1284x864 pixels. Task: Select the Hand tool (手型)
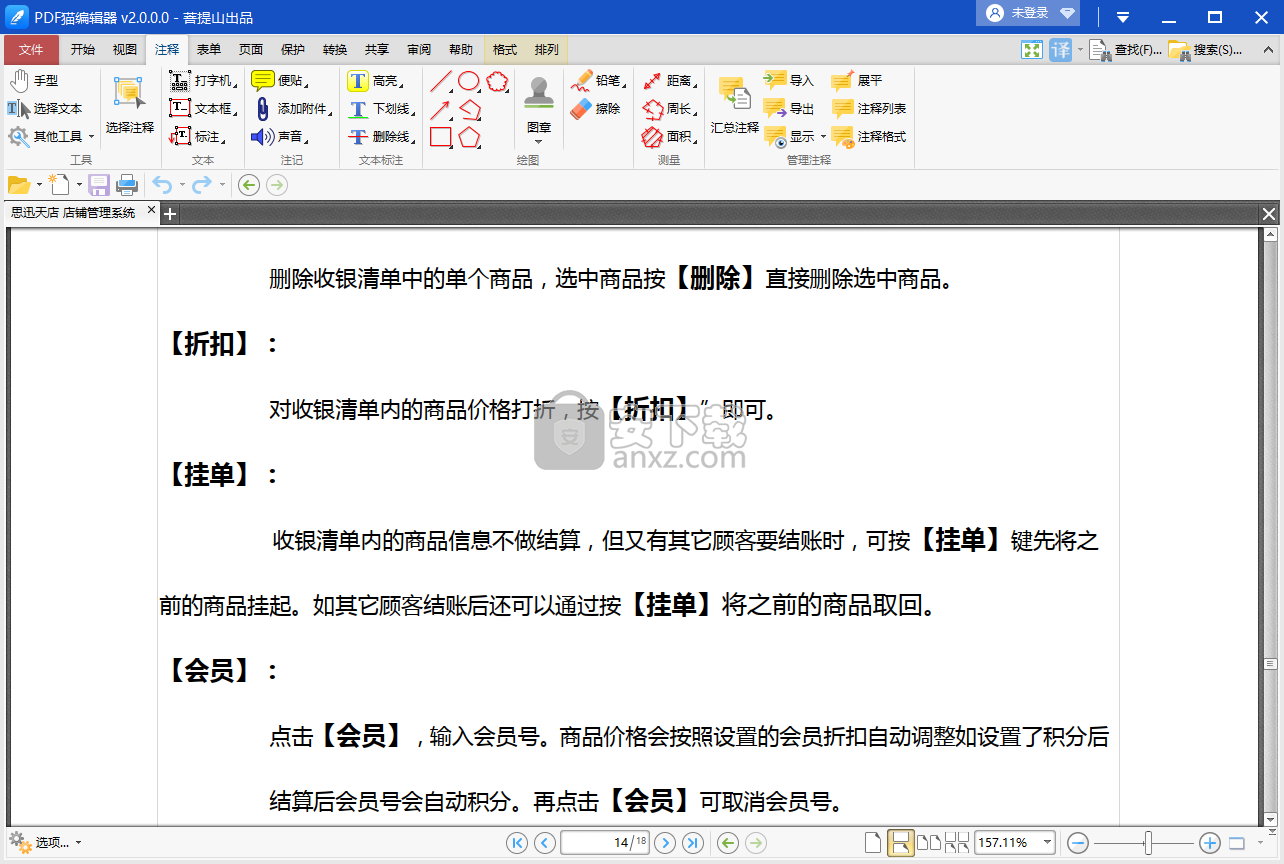[x=34, y=80]
